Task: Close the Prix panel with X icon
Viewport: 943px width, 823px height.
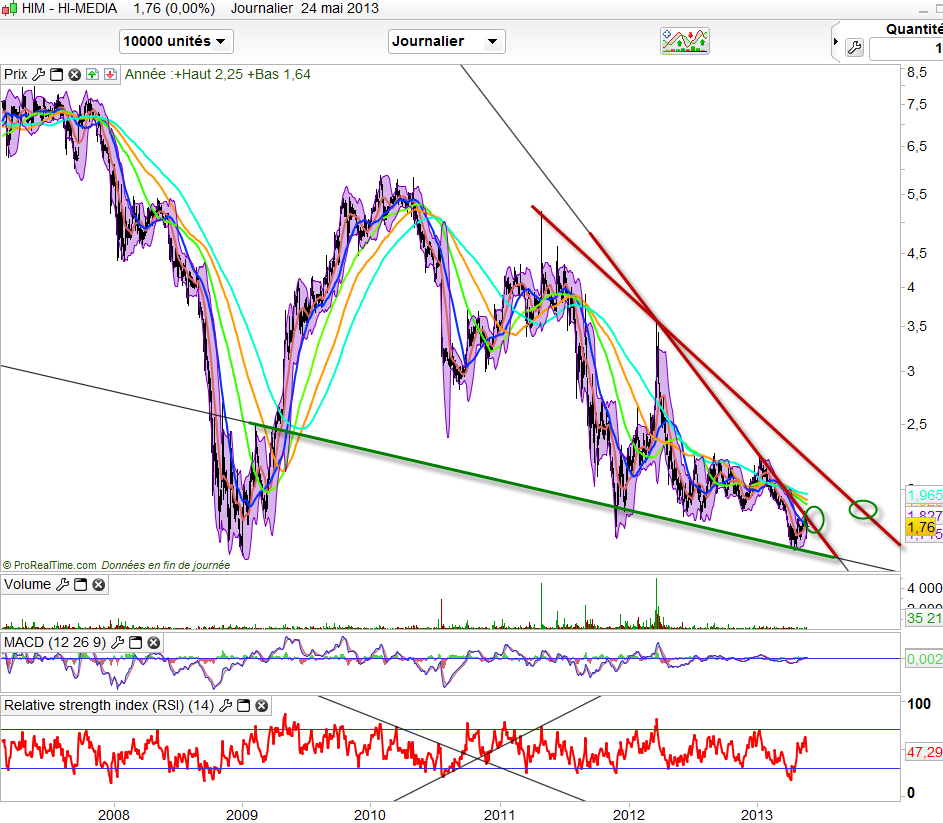Action: 73,74
